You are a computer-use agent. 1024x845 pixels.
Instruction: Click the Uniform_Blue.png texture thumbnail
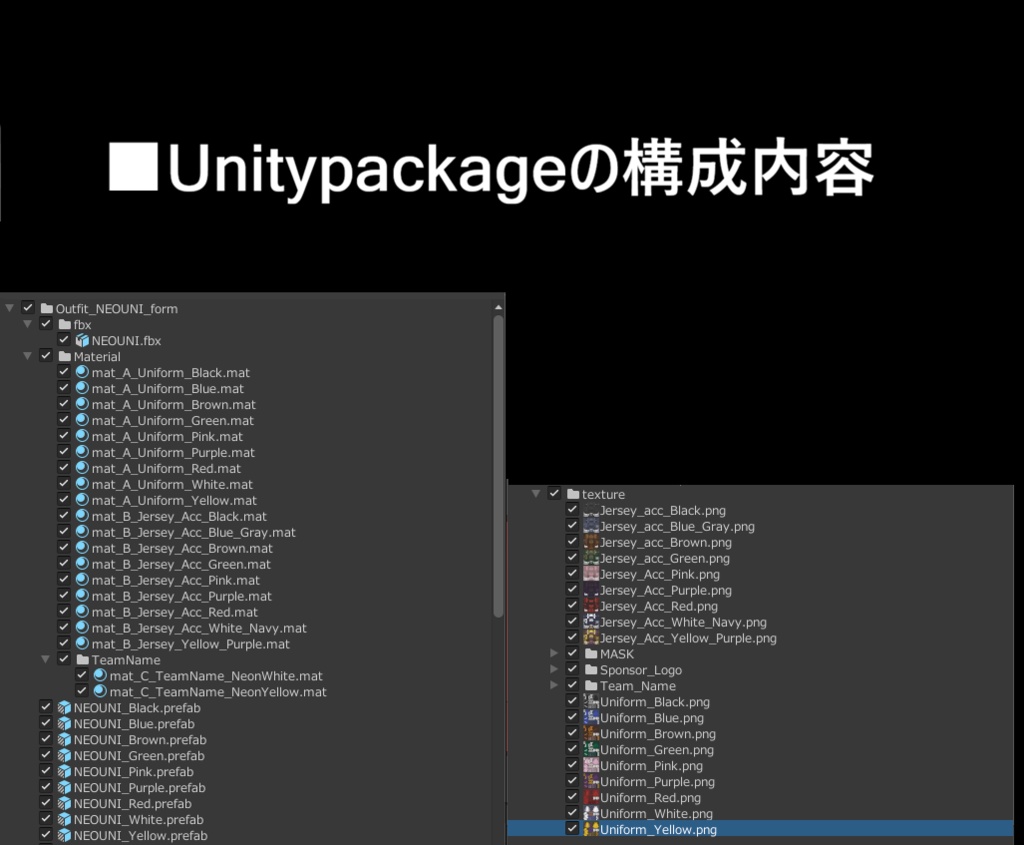(x=591, y=718)
